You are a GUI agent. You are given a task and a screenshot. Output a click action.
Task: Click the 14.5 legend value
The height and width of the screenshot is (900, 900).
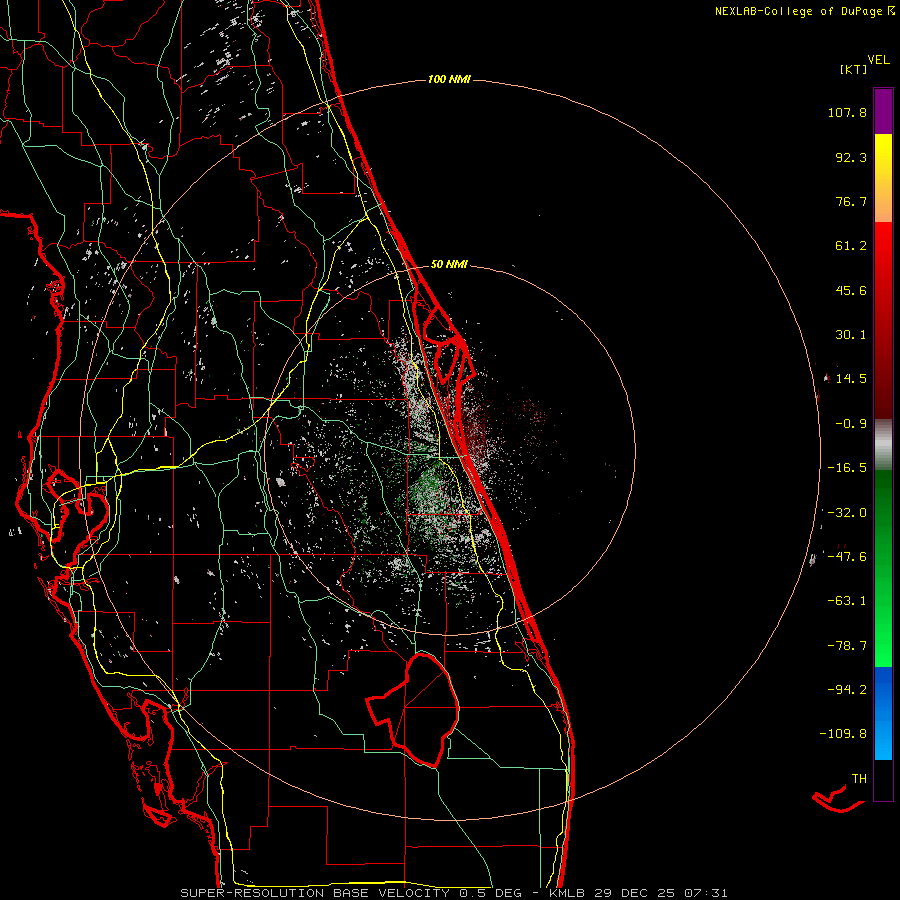pyautogui.click(x=851, y=379)
